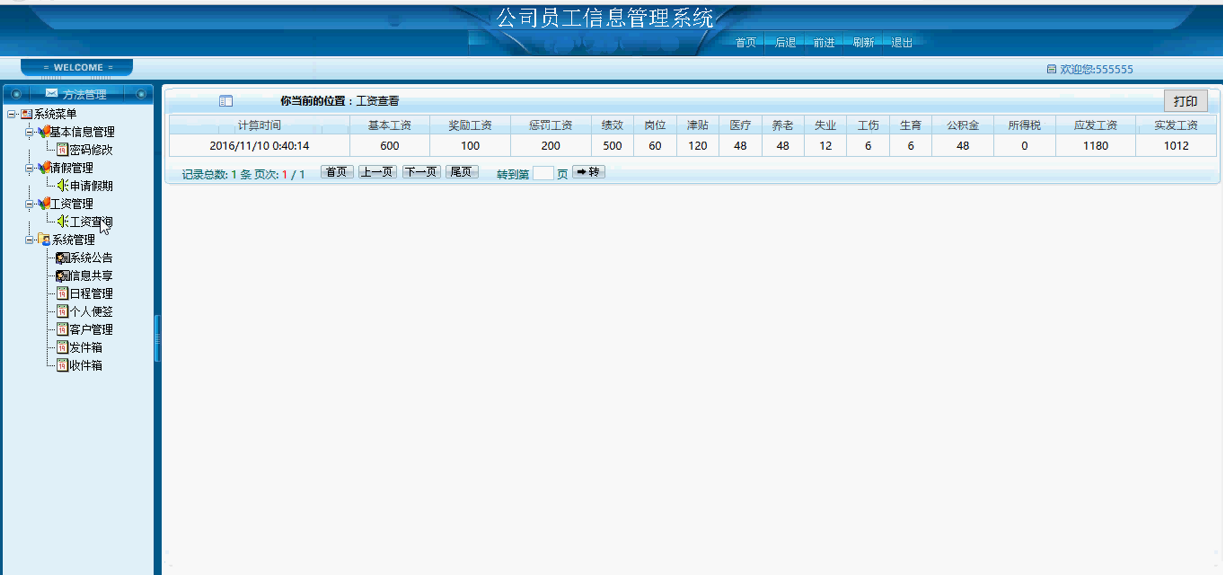
Task: Click the round button right of 方法管理
Action: click(x=142, y=94)
